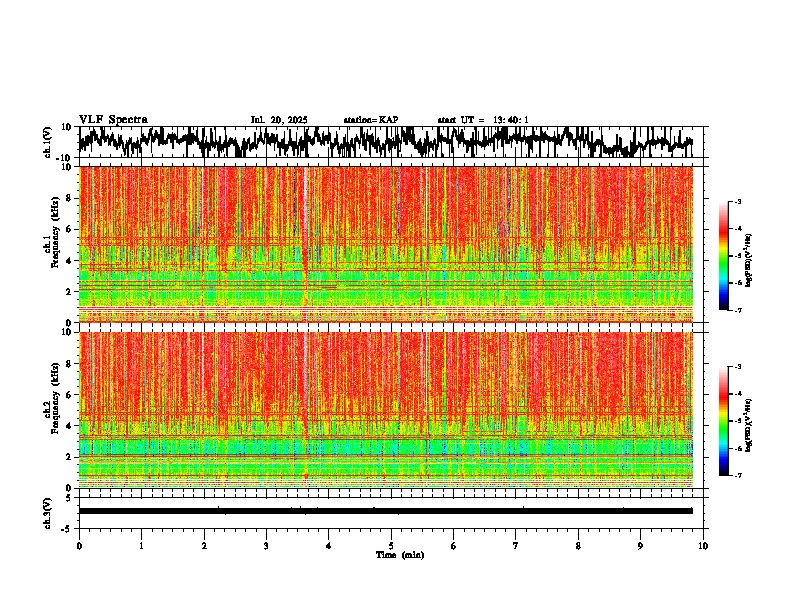Click time axis tick label "9"
The image size is (792, 612).
click(640, 546)
